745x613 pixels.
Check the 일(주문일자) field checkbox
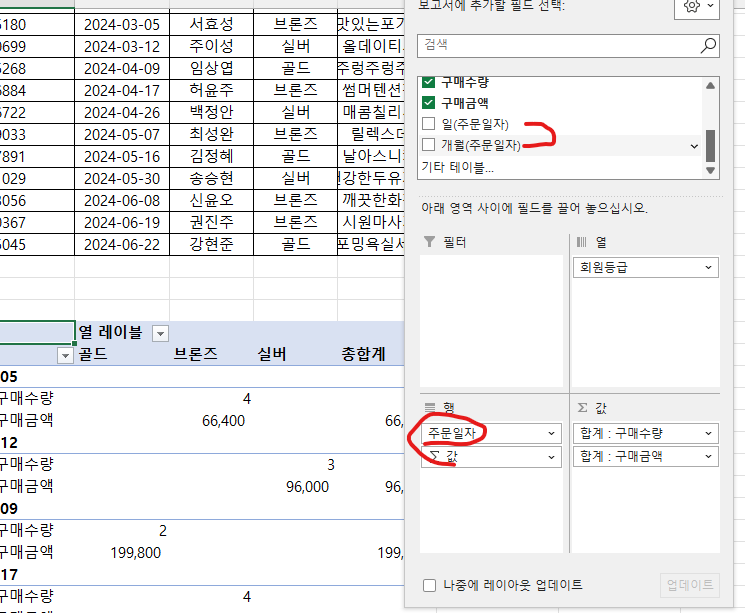point(429,124)
